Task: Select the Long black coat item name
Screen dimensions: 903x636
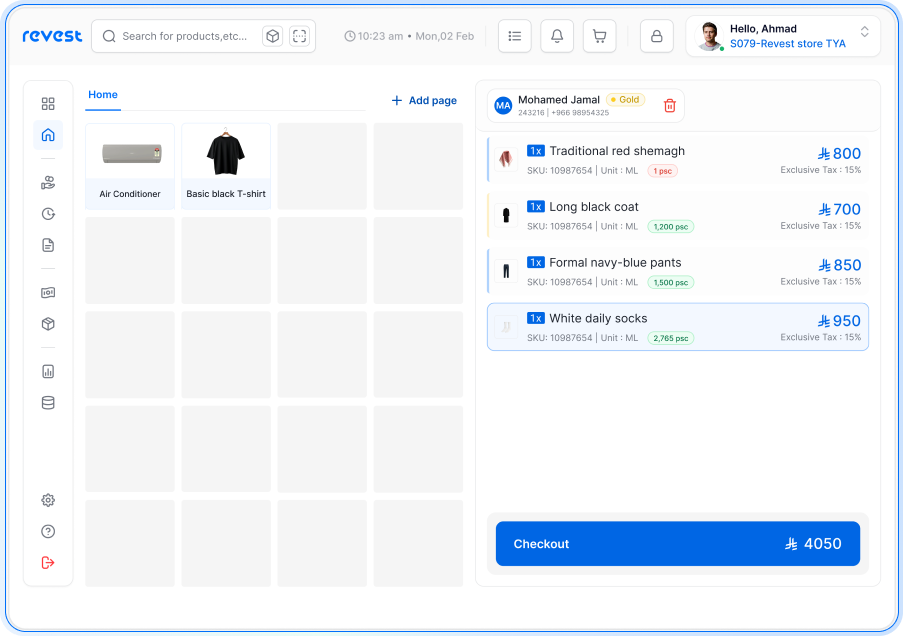Action: (x=594, y=207)
